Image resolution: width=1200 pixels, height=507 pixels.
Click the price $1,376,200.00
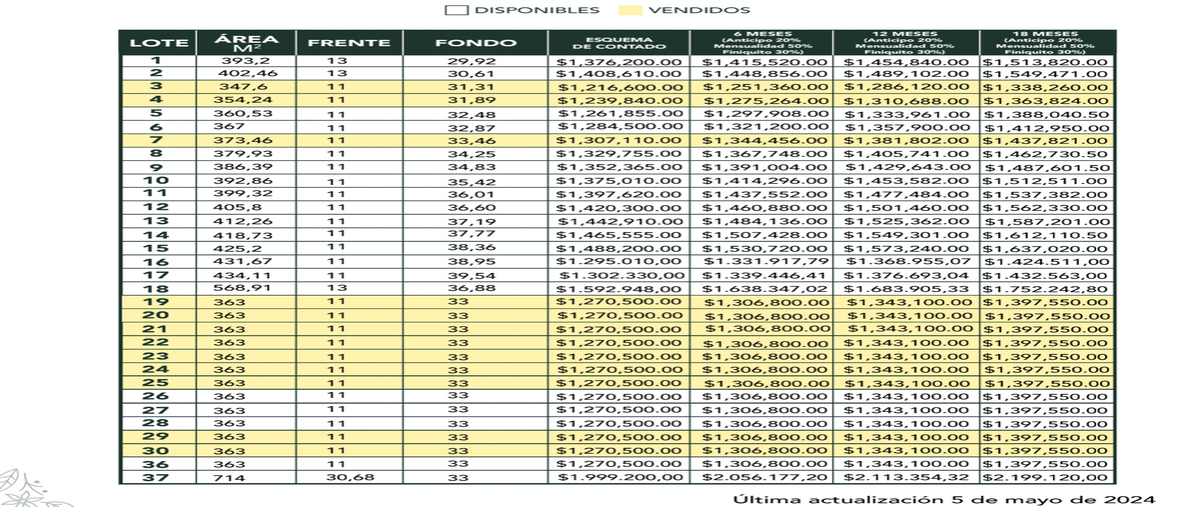point(619,61)
